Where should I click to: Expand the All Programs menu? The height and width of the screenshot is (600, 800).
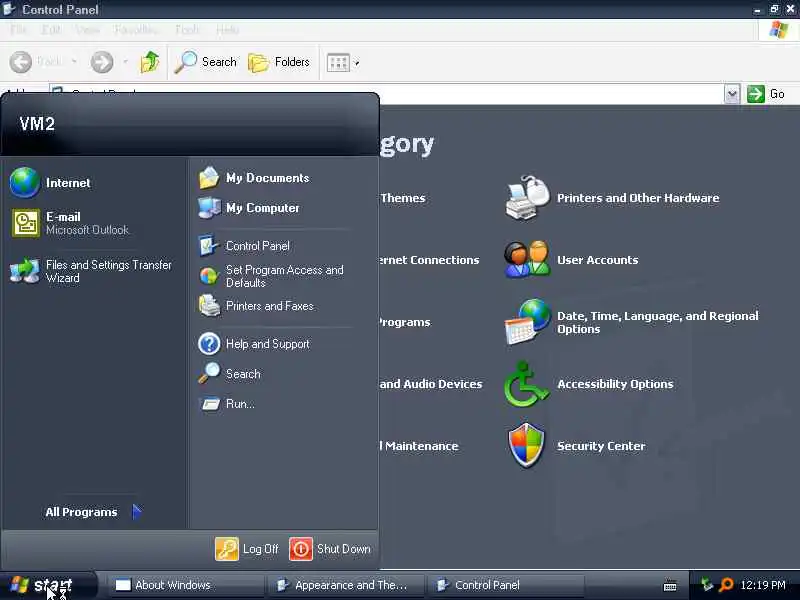93,512
